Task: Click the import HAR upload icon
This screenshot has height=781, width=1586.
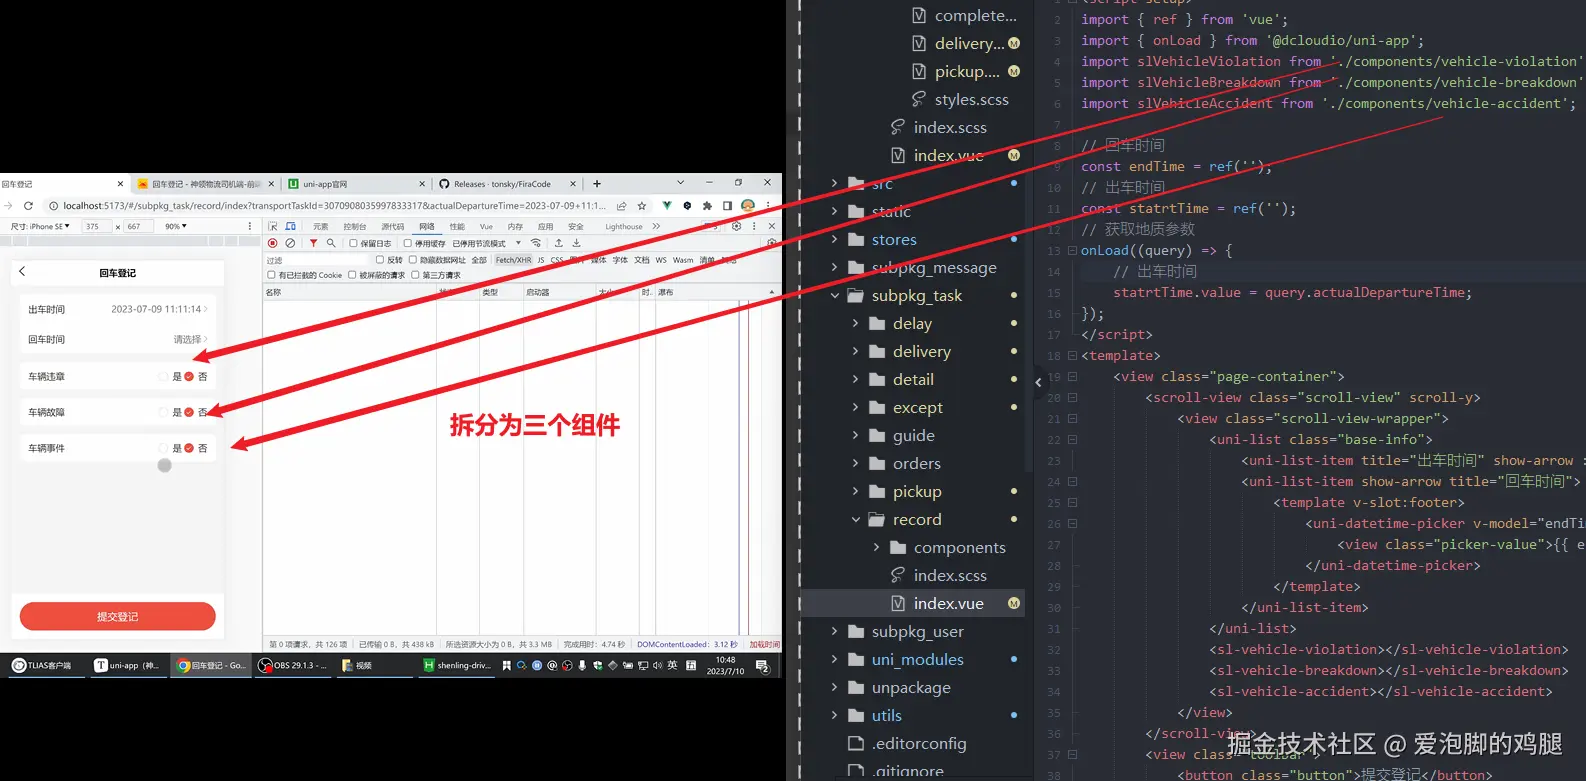Action: [x=558, y=243]
